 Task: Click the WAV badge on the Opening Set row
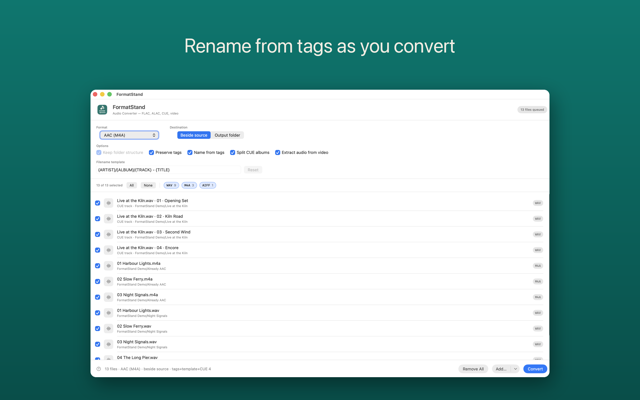(538, 203)
